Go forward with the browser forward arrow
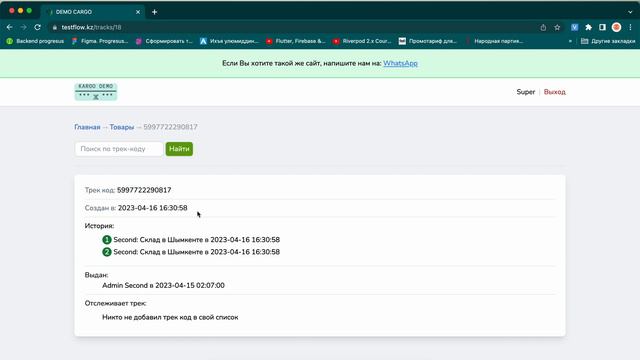This screenshot has height=360, width=640. pos(24,27)
